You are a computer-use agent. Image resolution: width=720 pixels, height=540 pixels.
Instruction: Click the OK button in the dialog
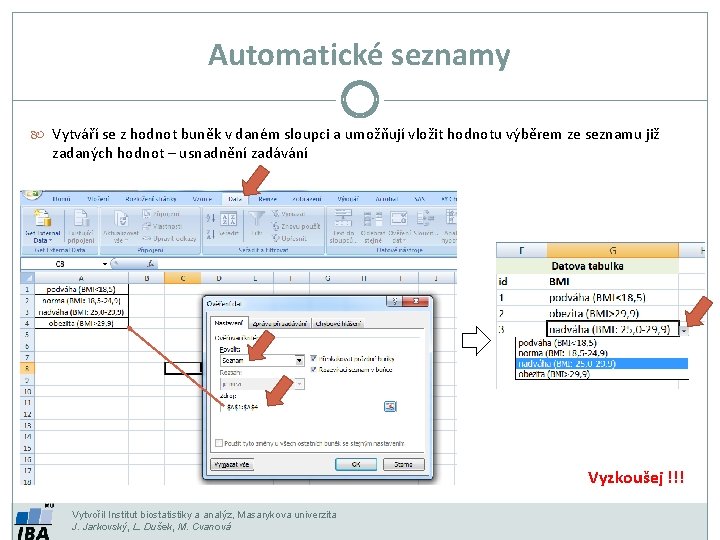356,464
